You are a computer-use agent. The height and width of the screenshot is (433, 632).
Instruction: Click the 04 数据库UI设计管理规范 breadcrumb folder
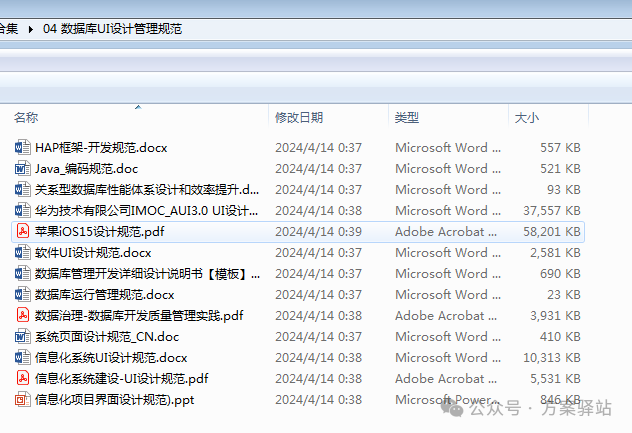click(112, 29)
